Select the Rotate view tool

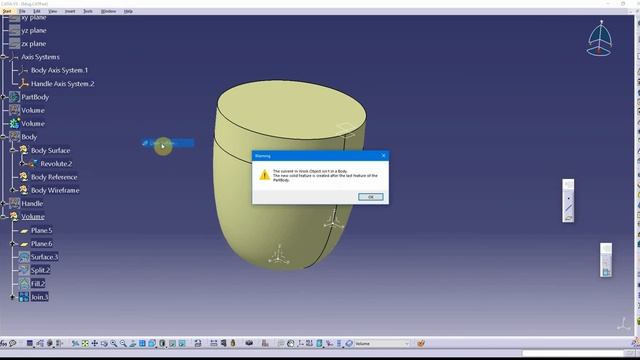tap(104, 344)
